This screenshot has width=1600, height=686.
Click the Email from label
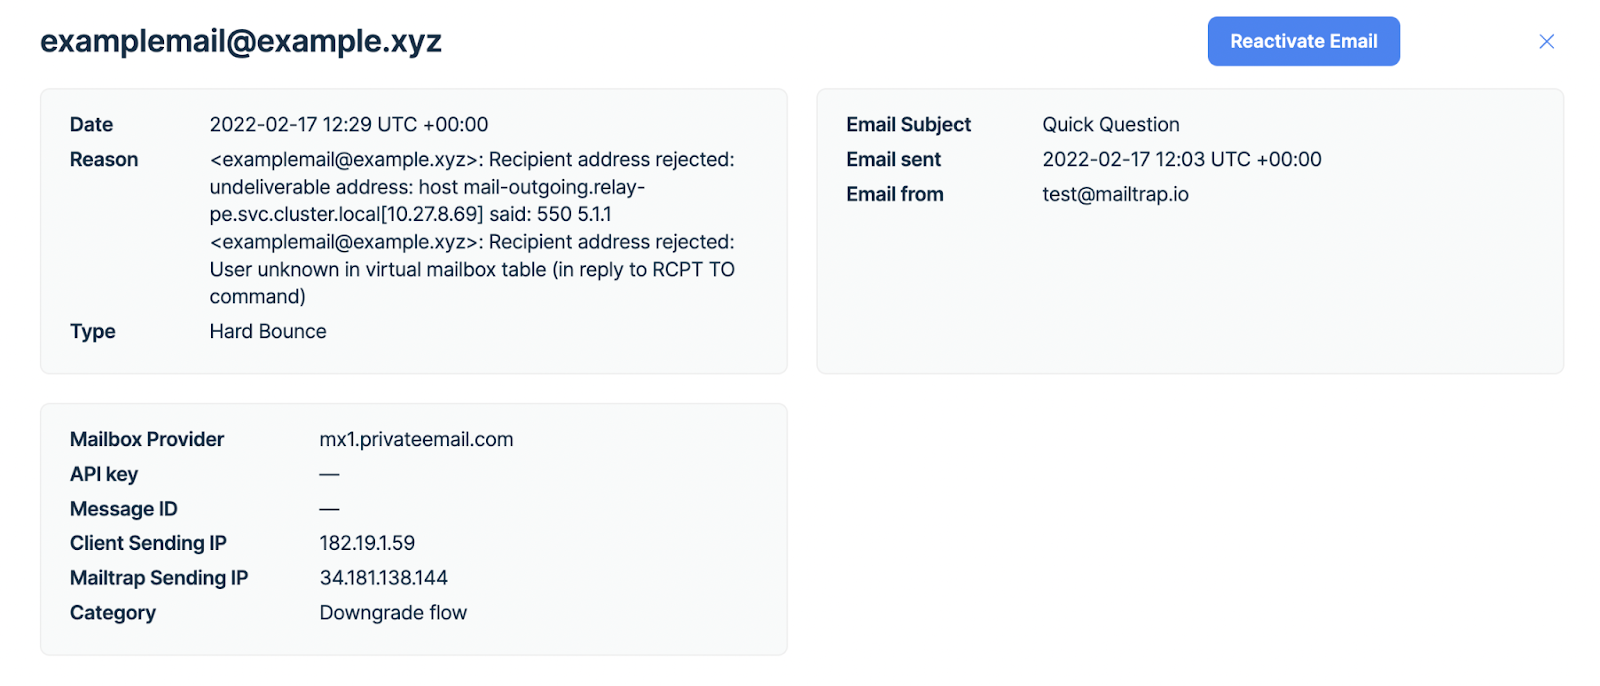coord(894,194)
